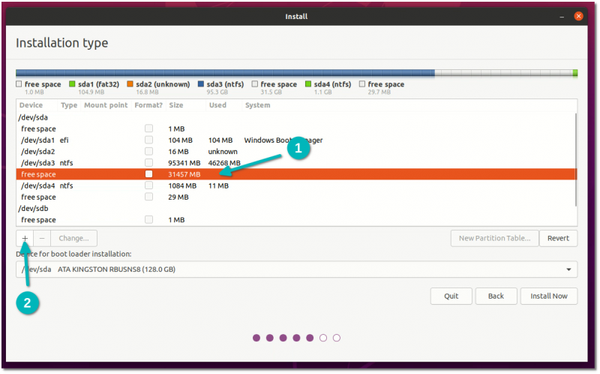Click the Mount point column header

pyautogui.click(x=106, y=105)
